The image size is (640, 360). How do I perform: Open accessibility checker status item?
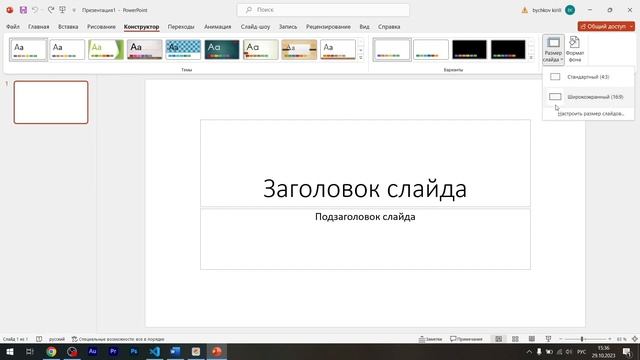point(118,339)
